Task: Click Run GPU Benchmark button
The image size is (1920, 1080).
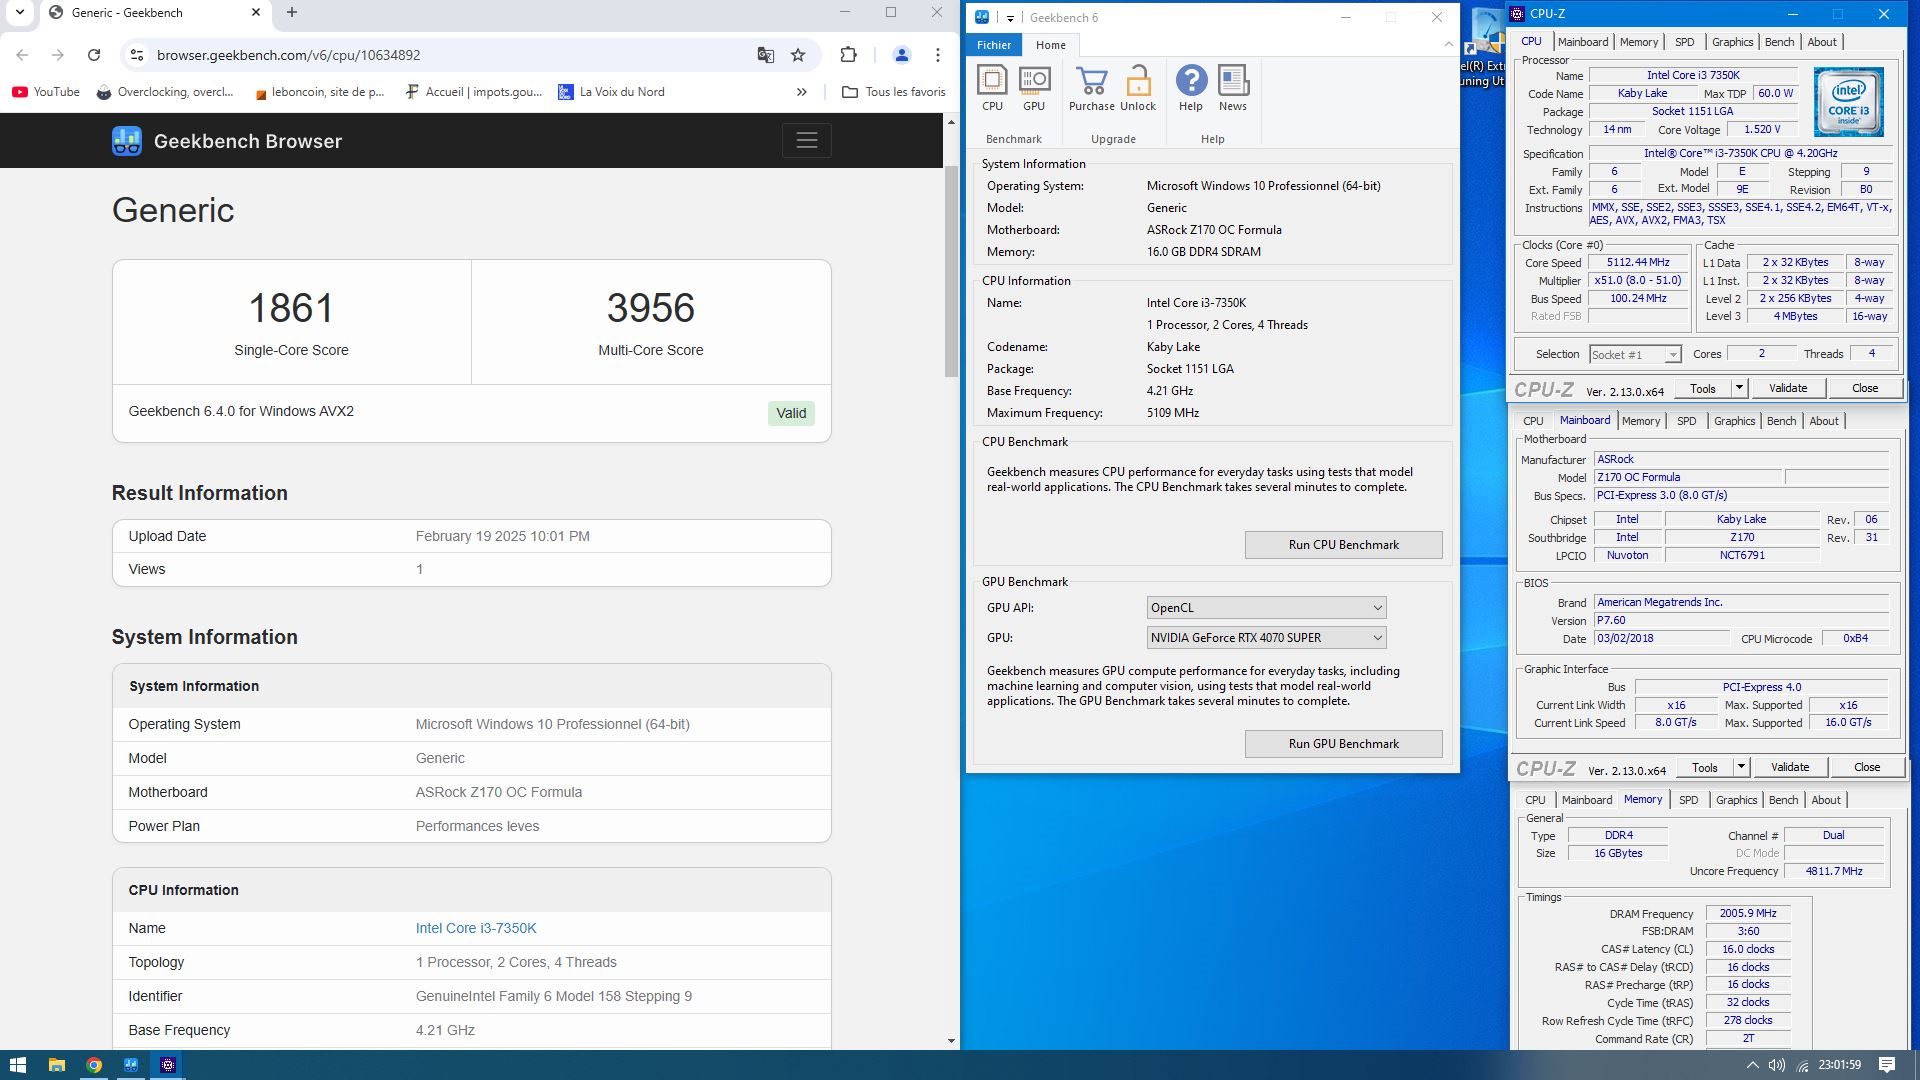Action: tap(1343, 744)
